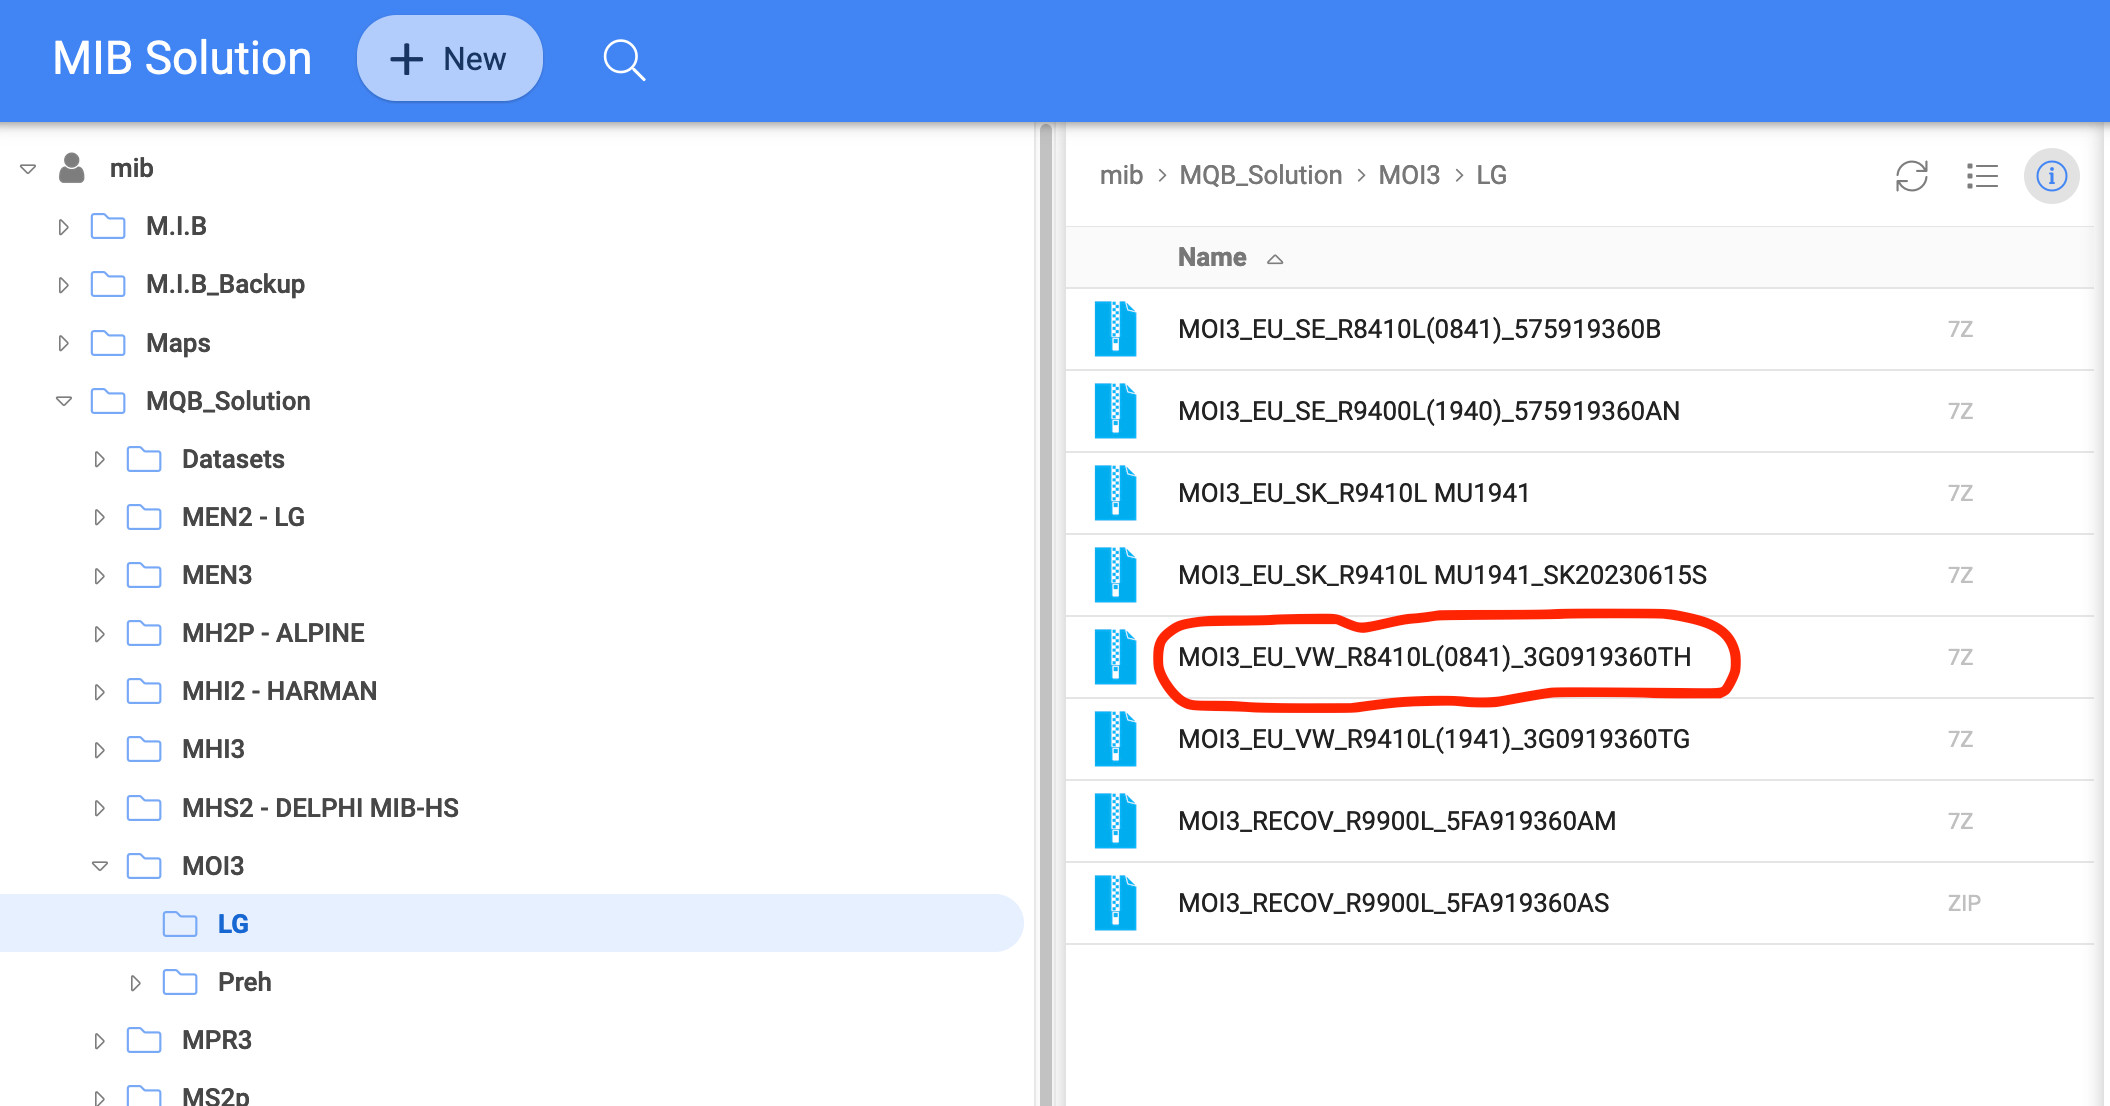The image size is (2110, 1106).
Task: Sort by the Name column header
Action: coord(1211,258)
